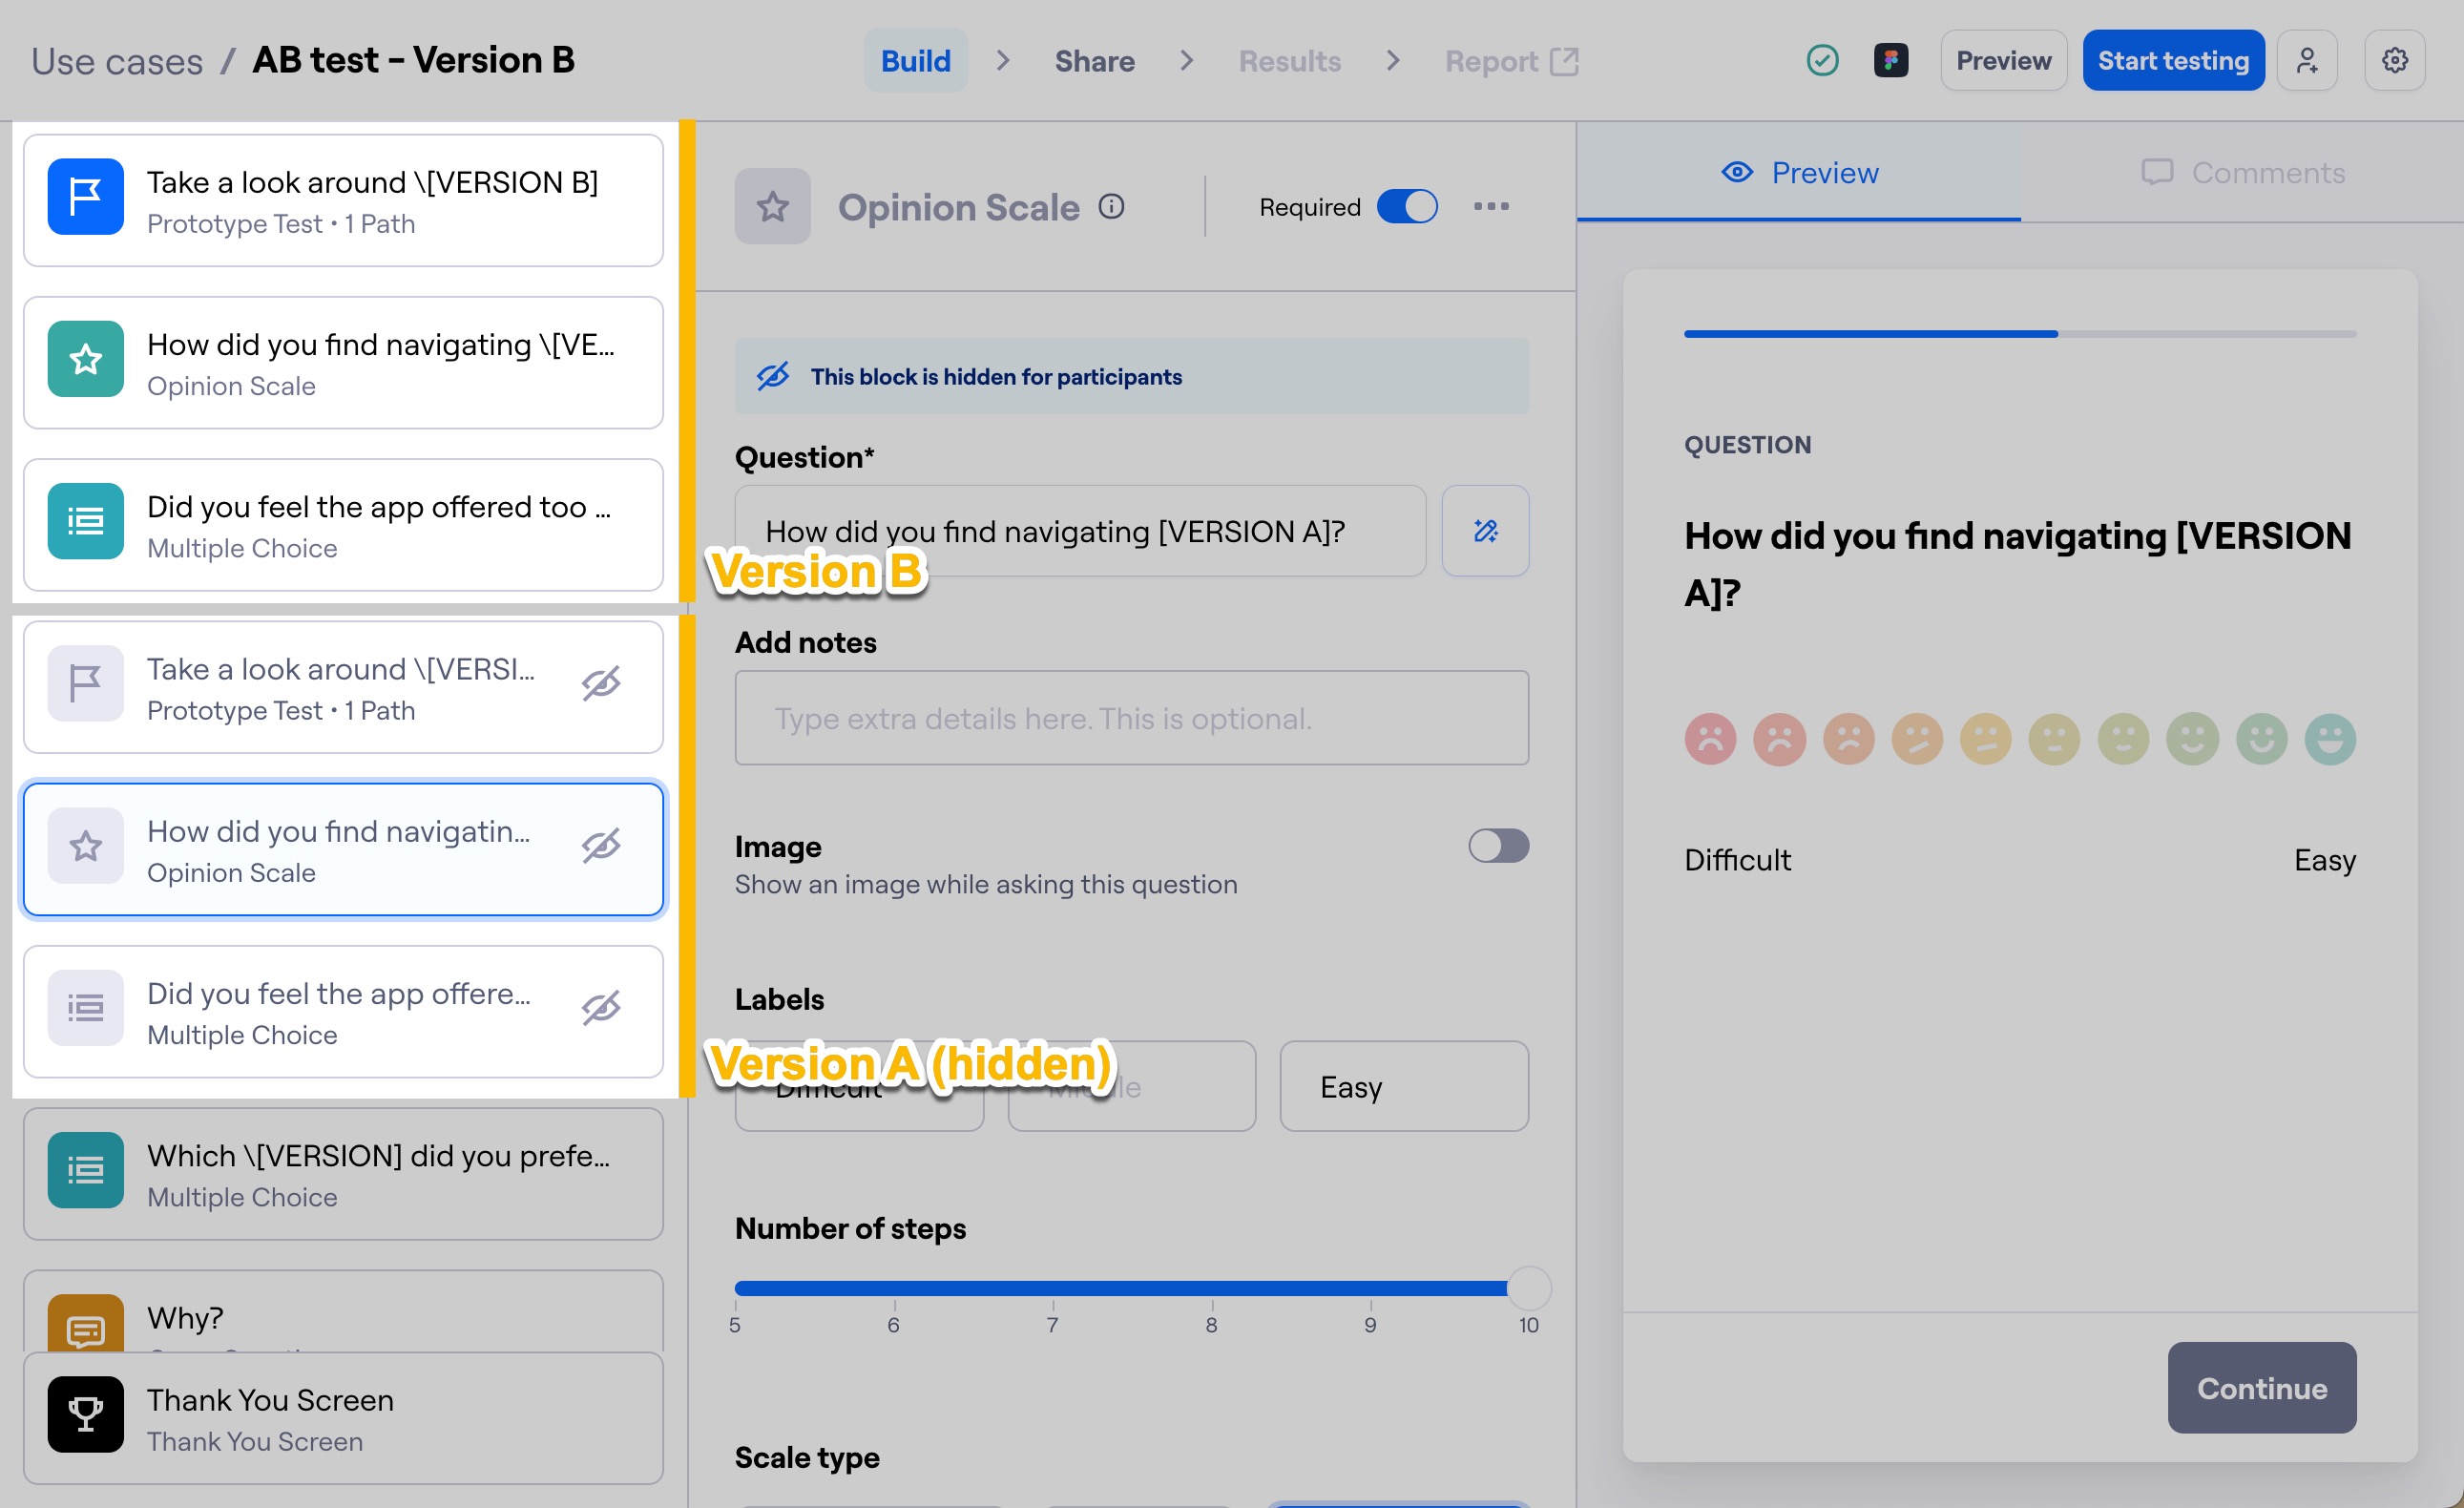Click the green saved-status checkmark icon
The height and width of the screenshot is (1508, 2464).
1822,61
